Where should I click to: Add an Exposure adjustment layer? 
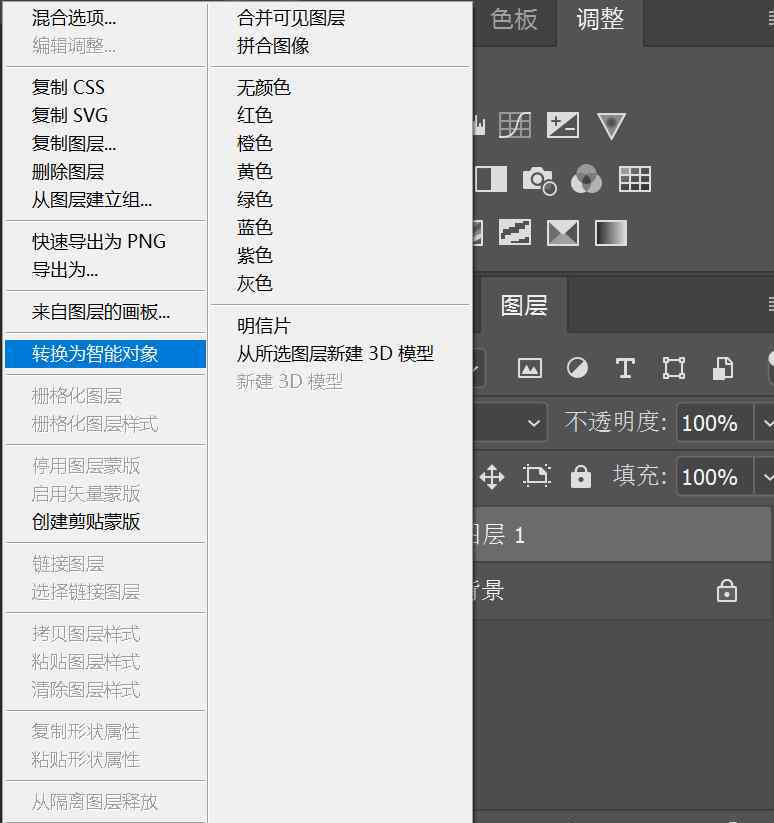563,125
